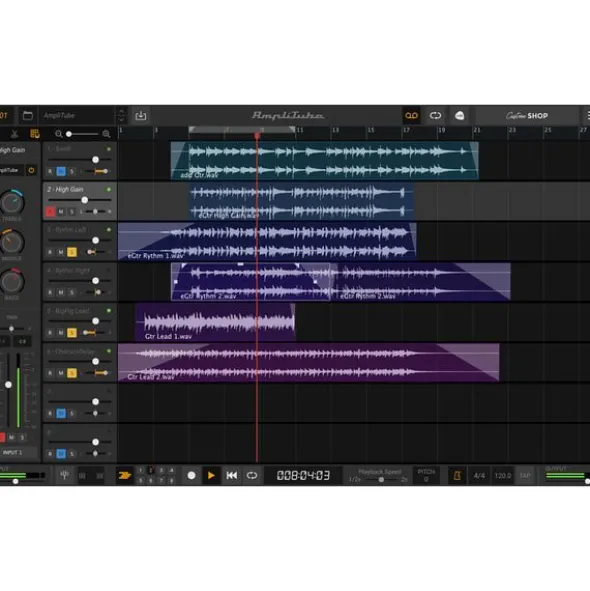The image size is (590, 591).
Task: Click the PITCH value field
Action: tap(426, 476)
